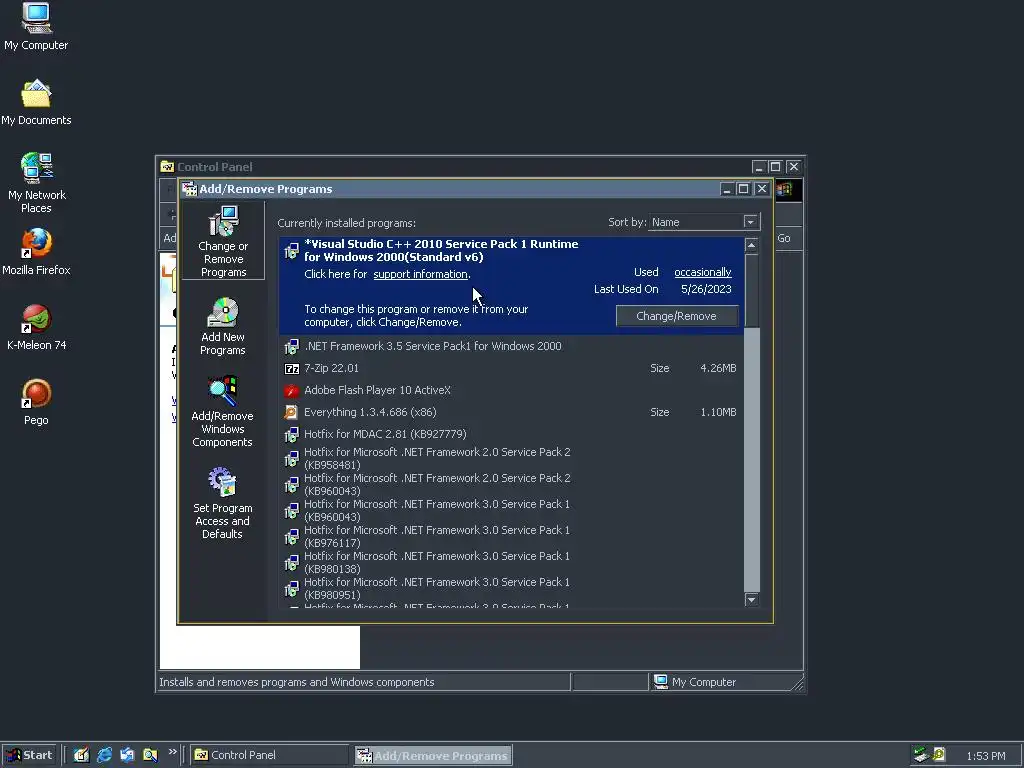The width and height of the screenshot is (1024, 768).
Task: Click the 7-Zip size value 4.26MB
Action: [x=718, y=368]
